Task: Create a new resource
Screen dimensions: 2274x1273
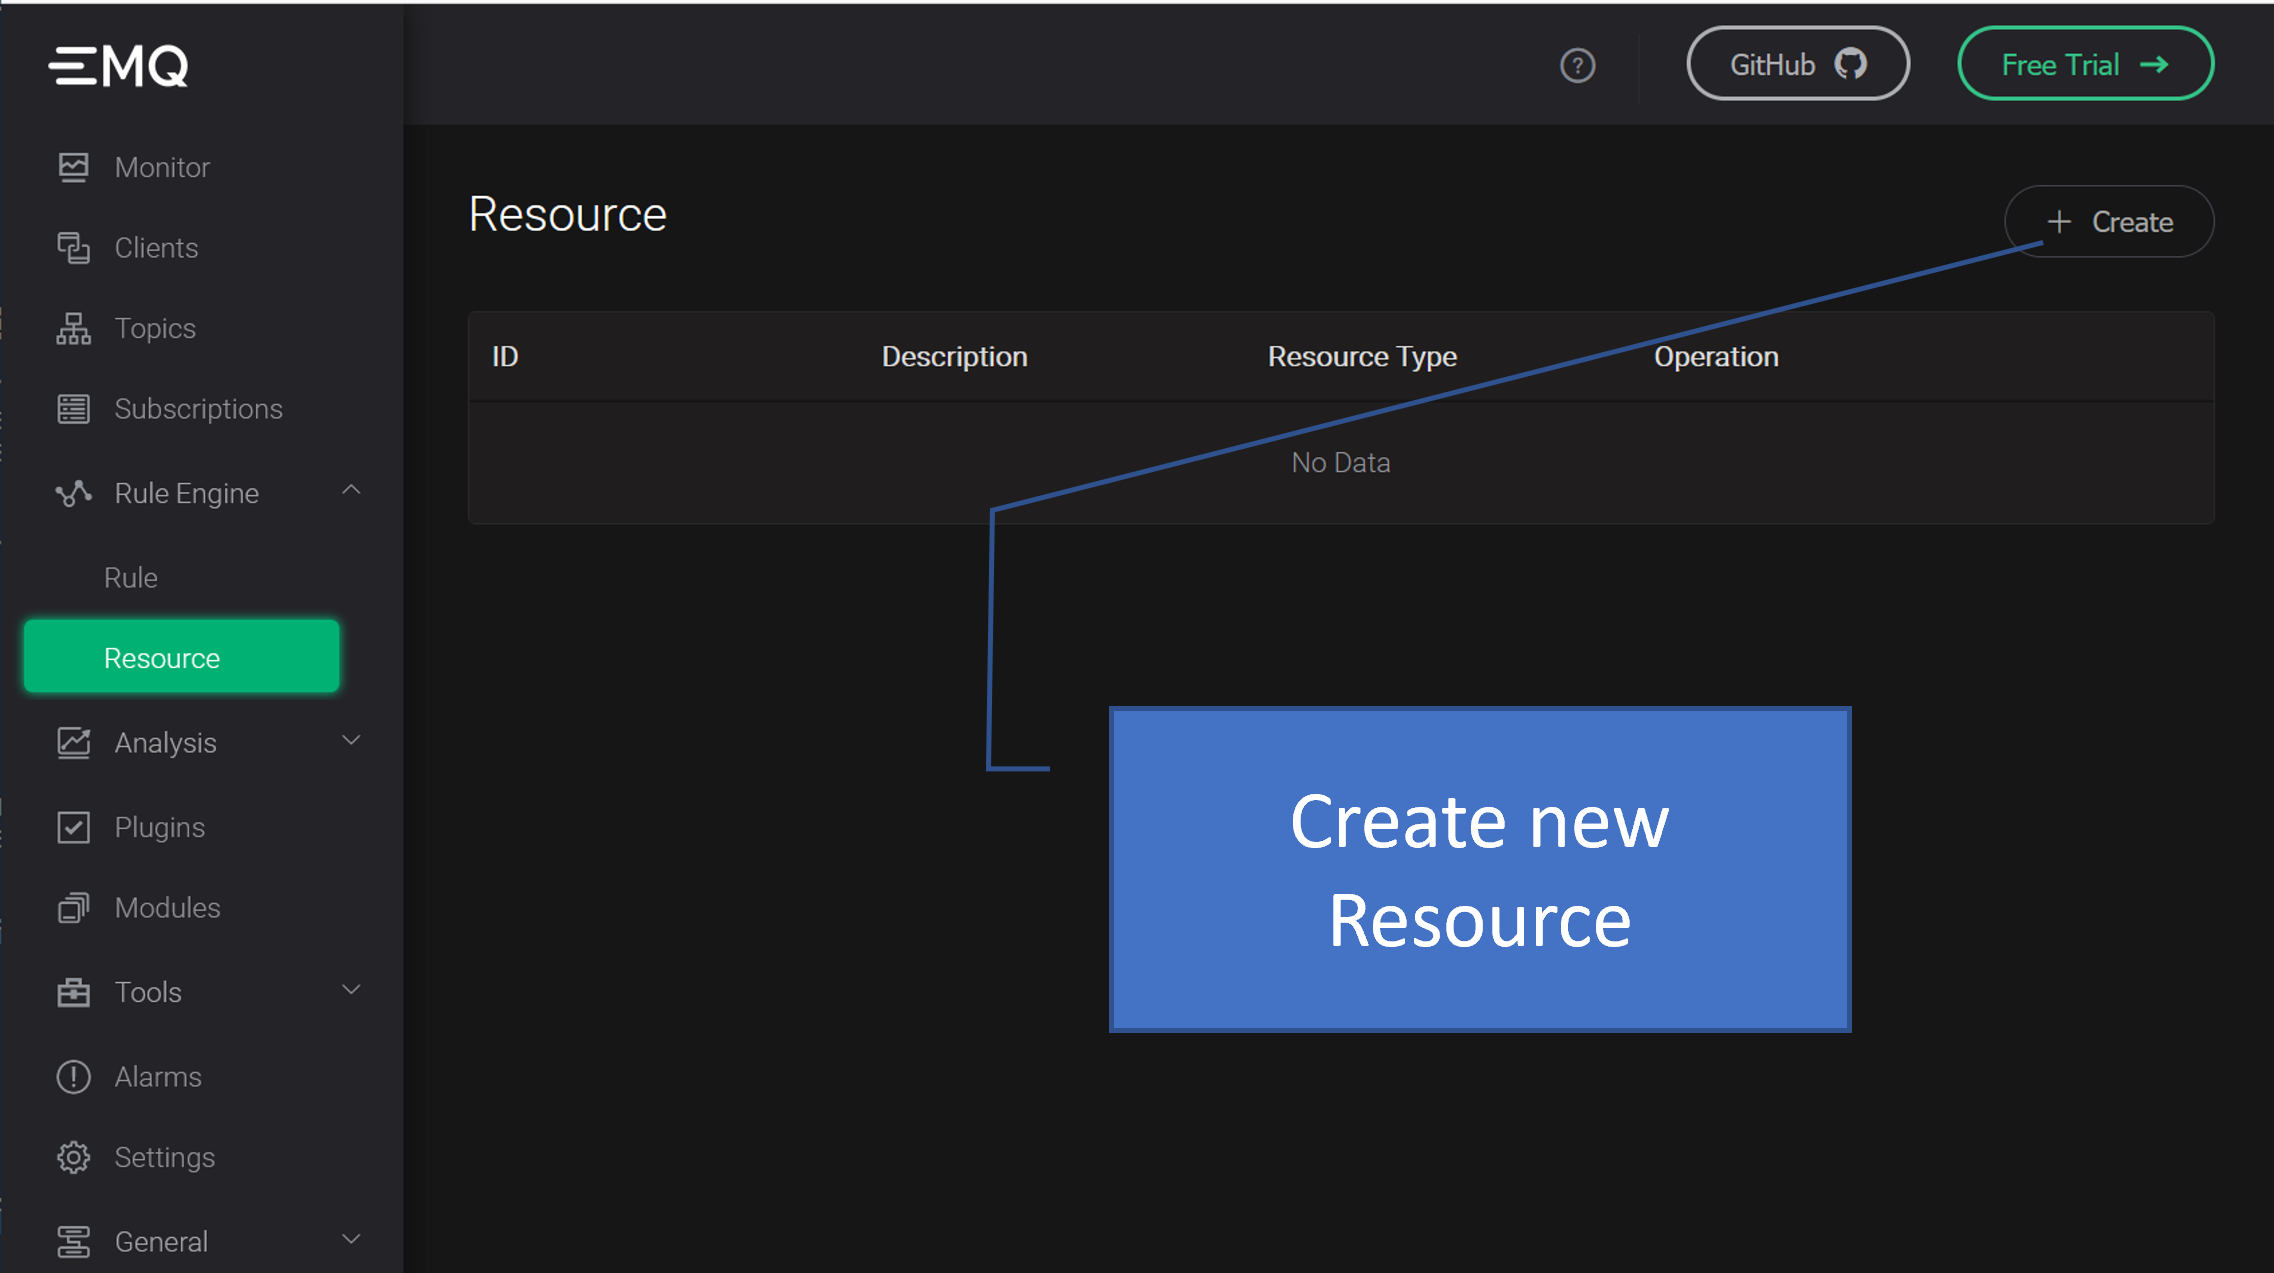Action: click(2109, 221)
